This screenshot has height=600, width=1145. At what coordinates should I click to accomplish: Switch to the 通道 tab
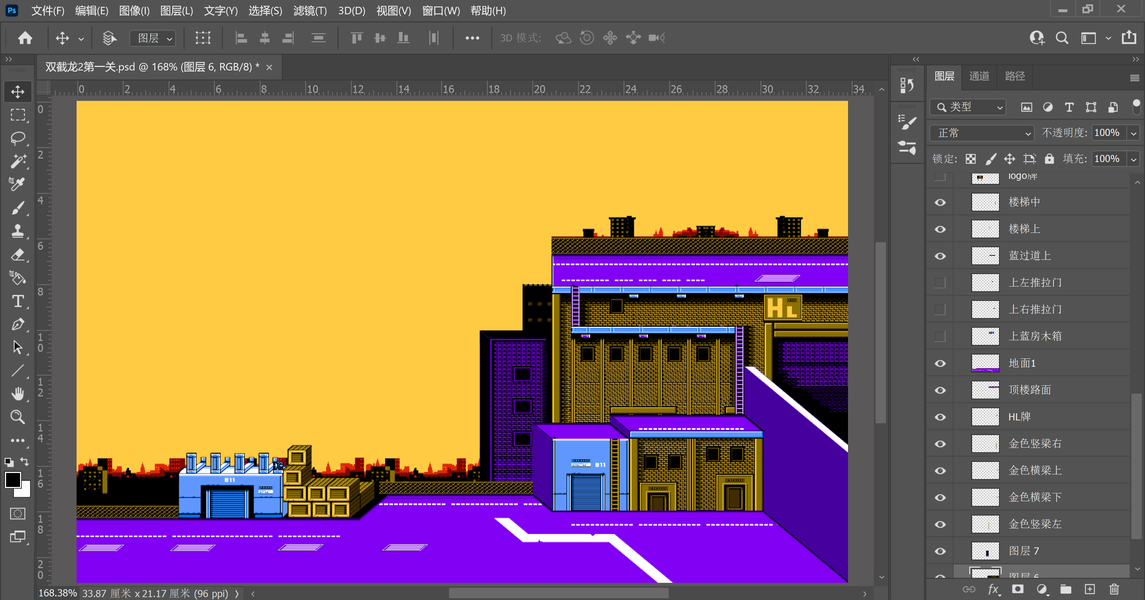click(x=979, y=76)
